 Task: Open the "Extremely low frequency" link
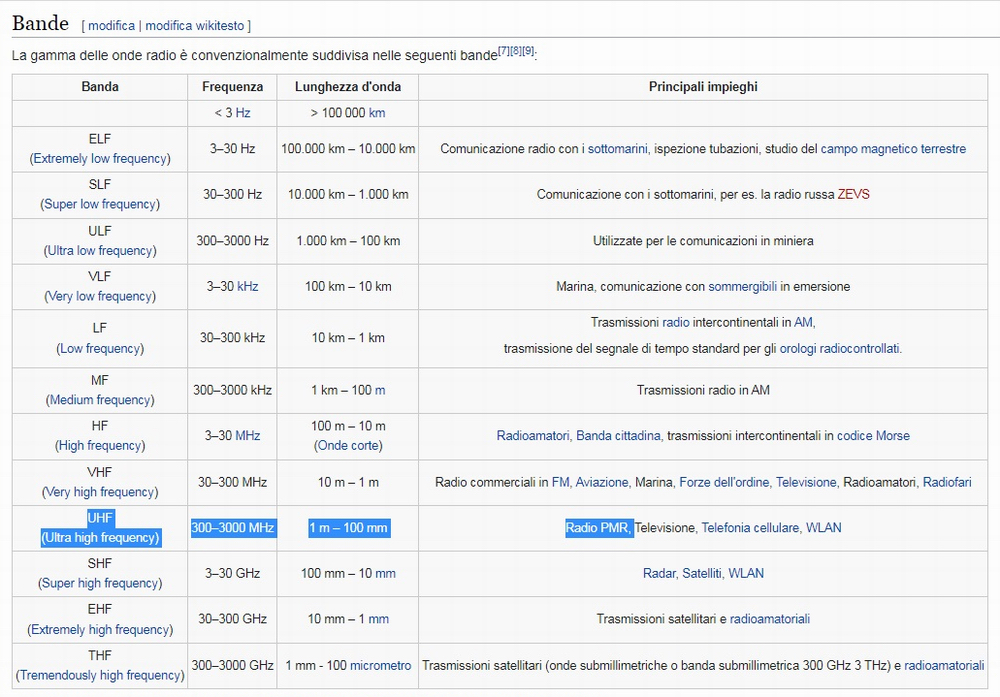(100, 158)
